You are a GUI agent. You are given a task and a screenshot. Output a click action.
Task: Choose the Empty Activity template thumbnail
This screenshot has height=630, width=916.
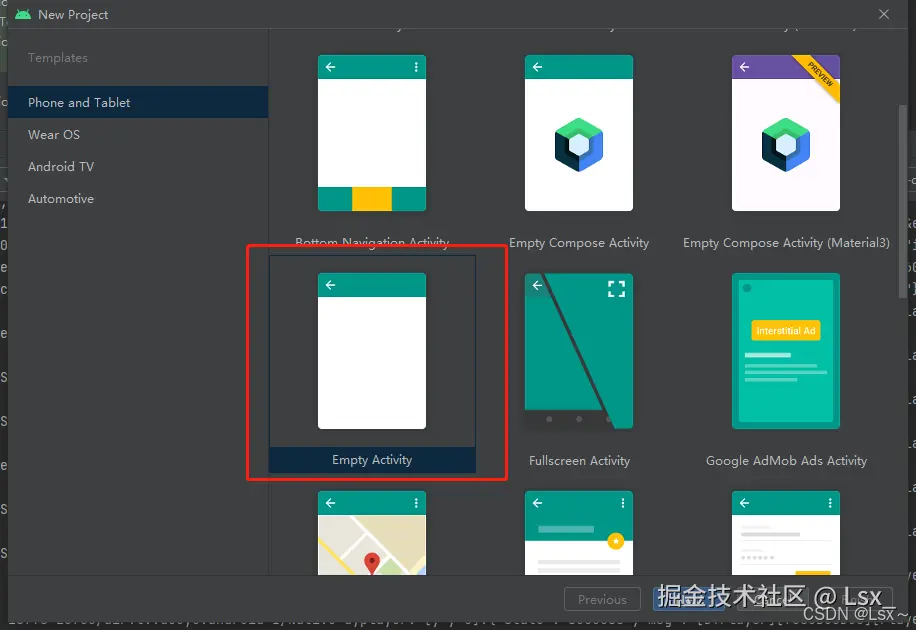point(372,351)
